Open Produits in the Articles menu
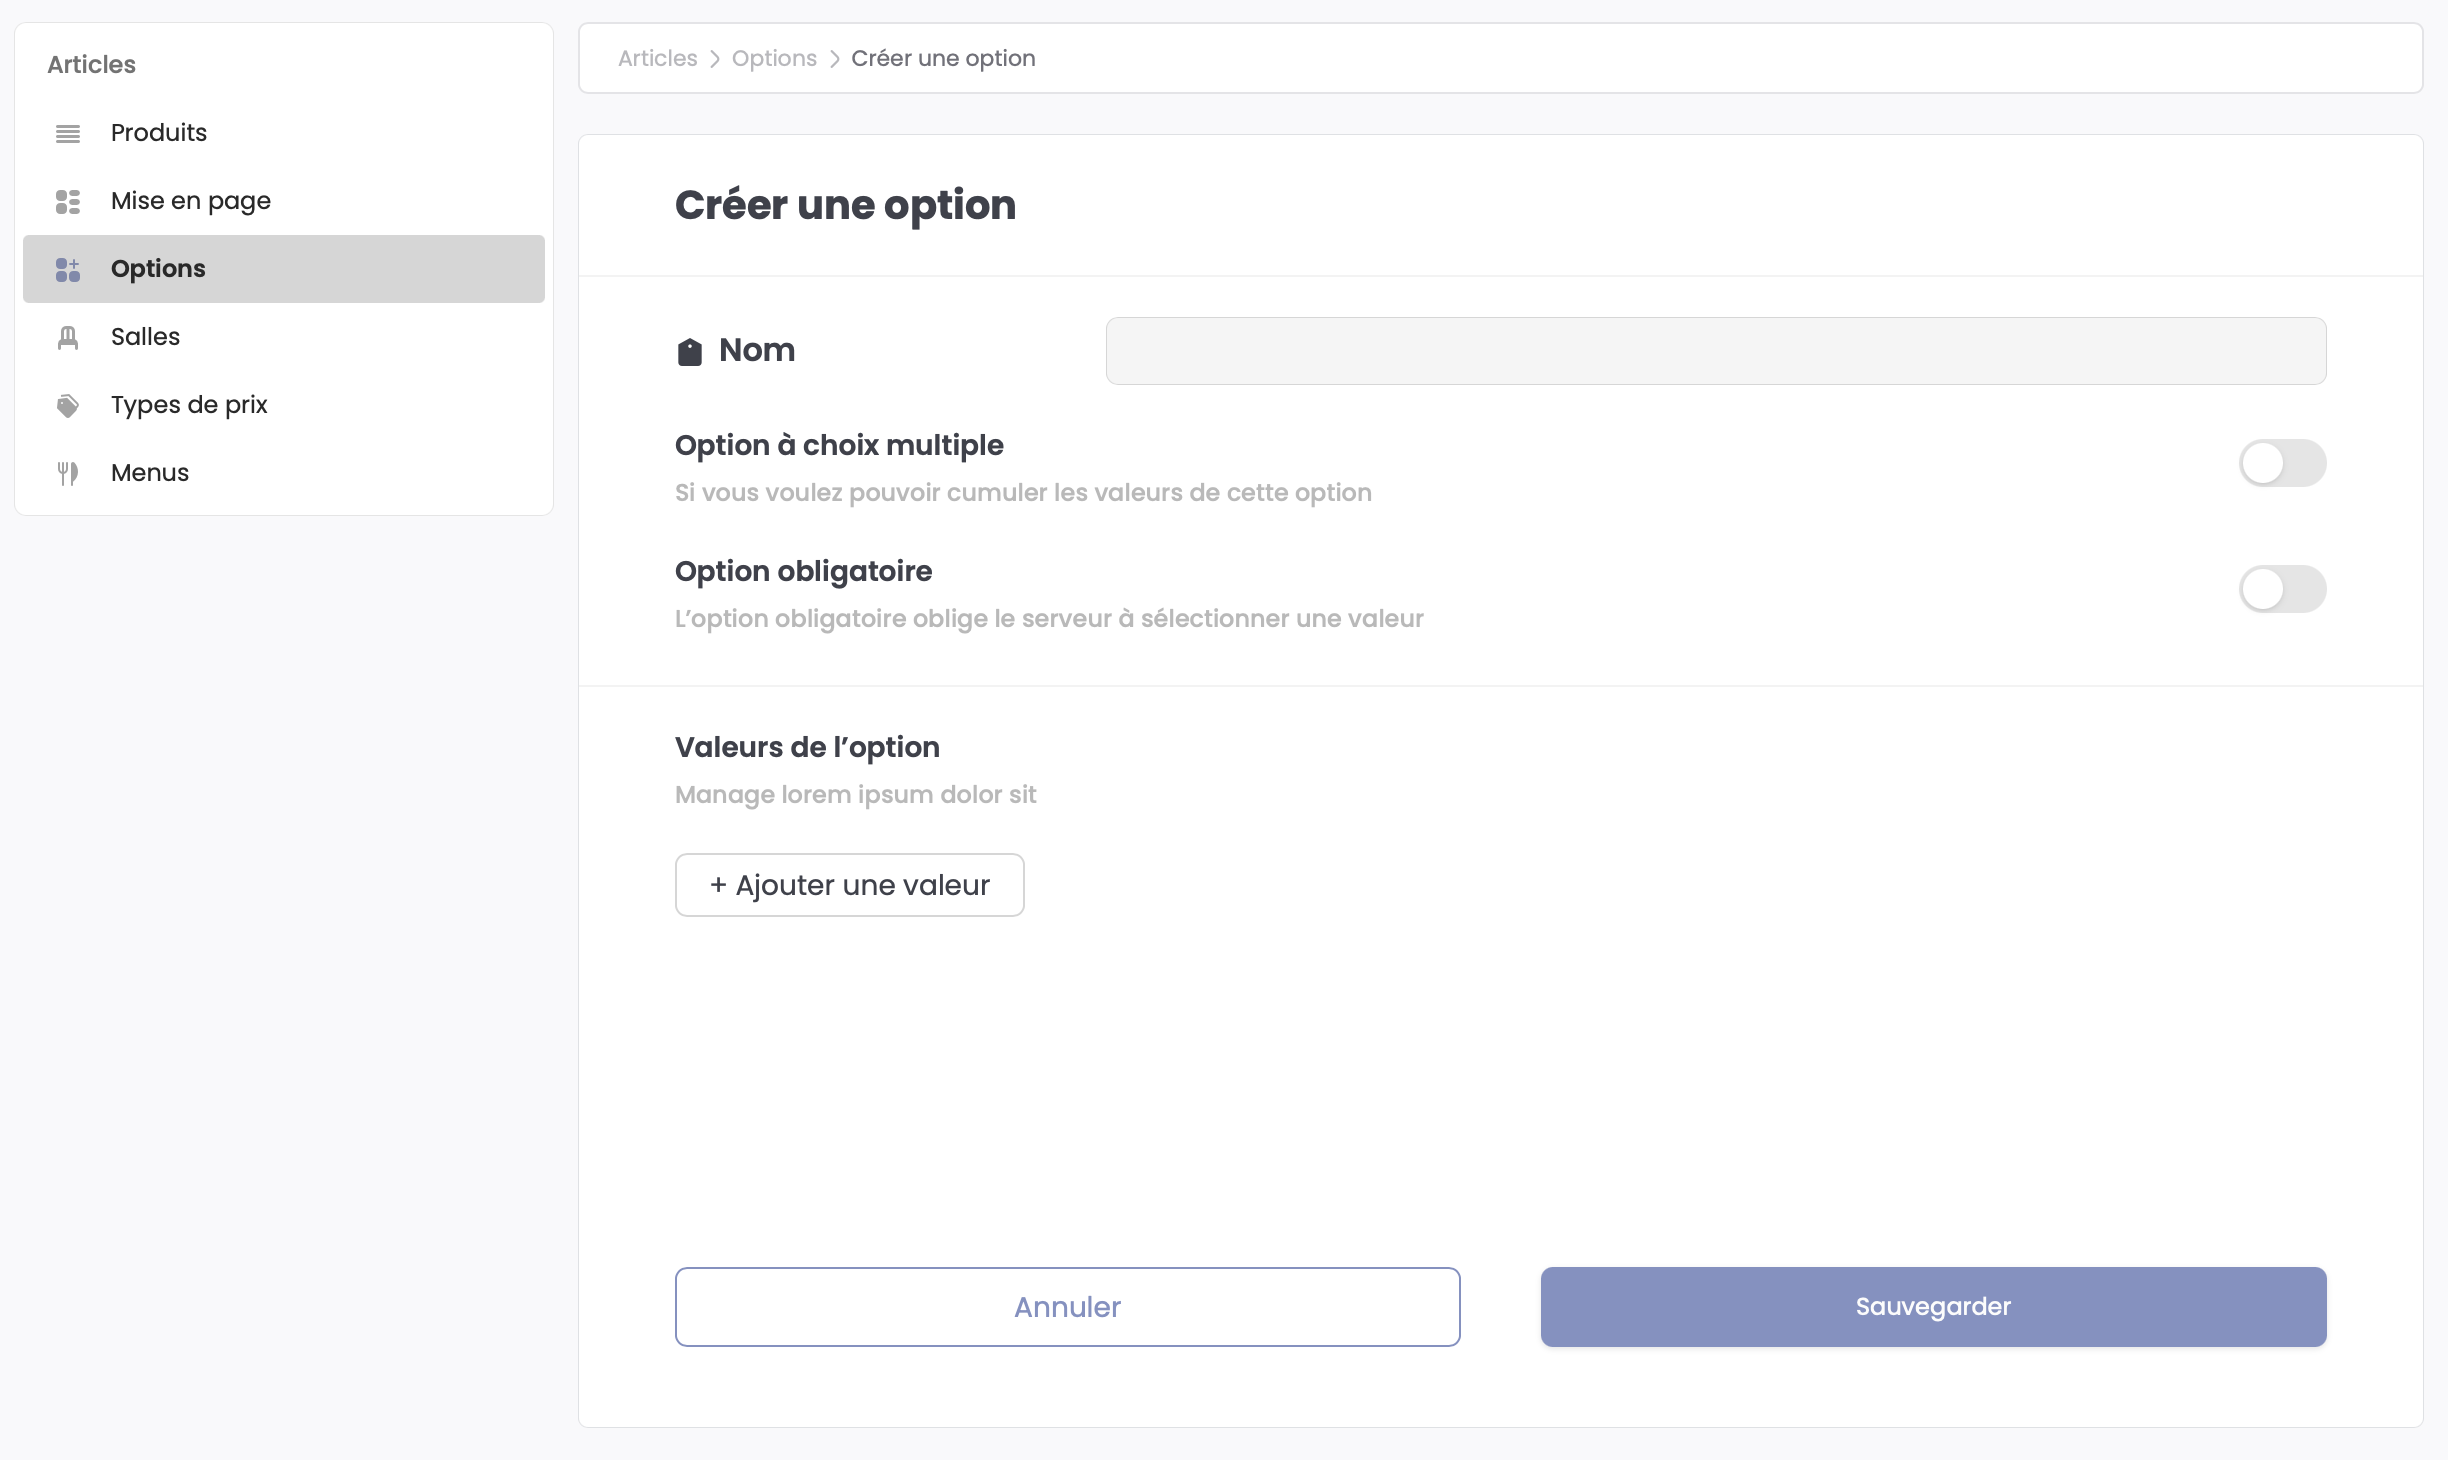Screen dimensions: 2448x1460 click(159, 133)
